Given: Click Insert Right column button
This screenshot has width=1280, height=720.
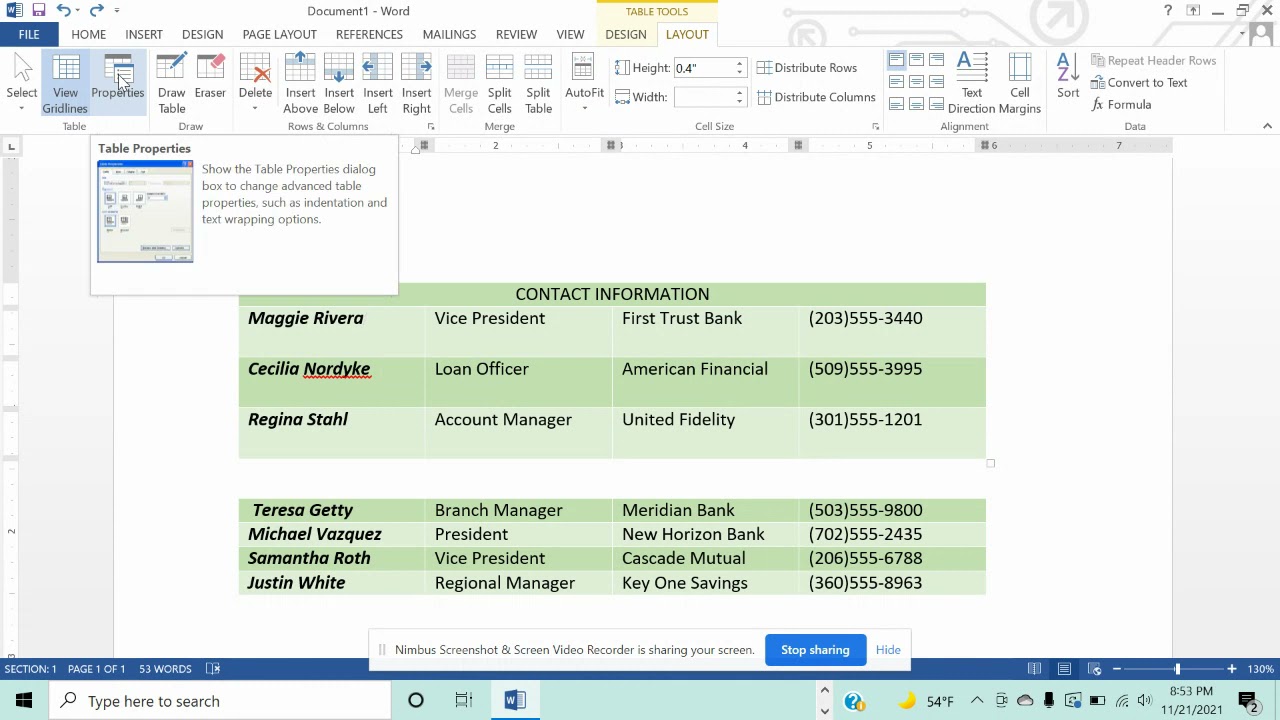Looking at the screenshot, I should (416, 84).
